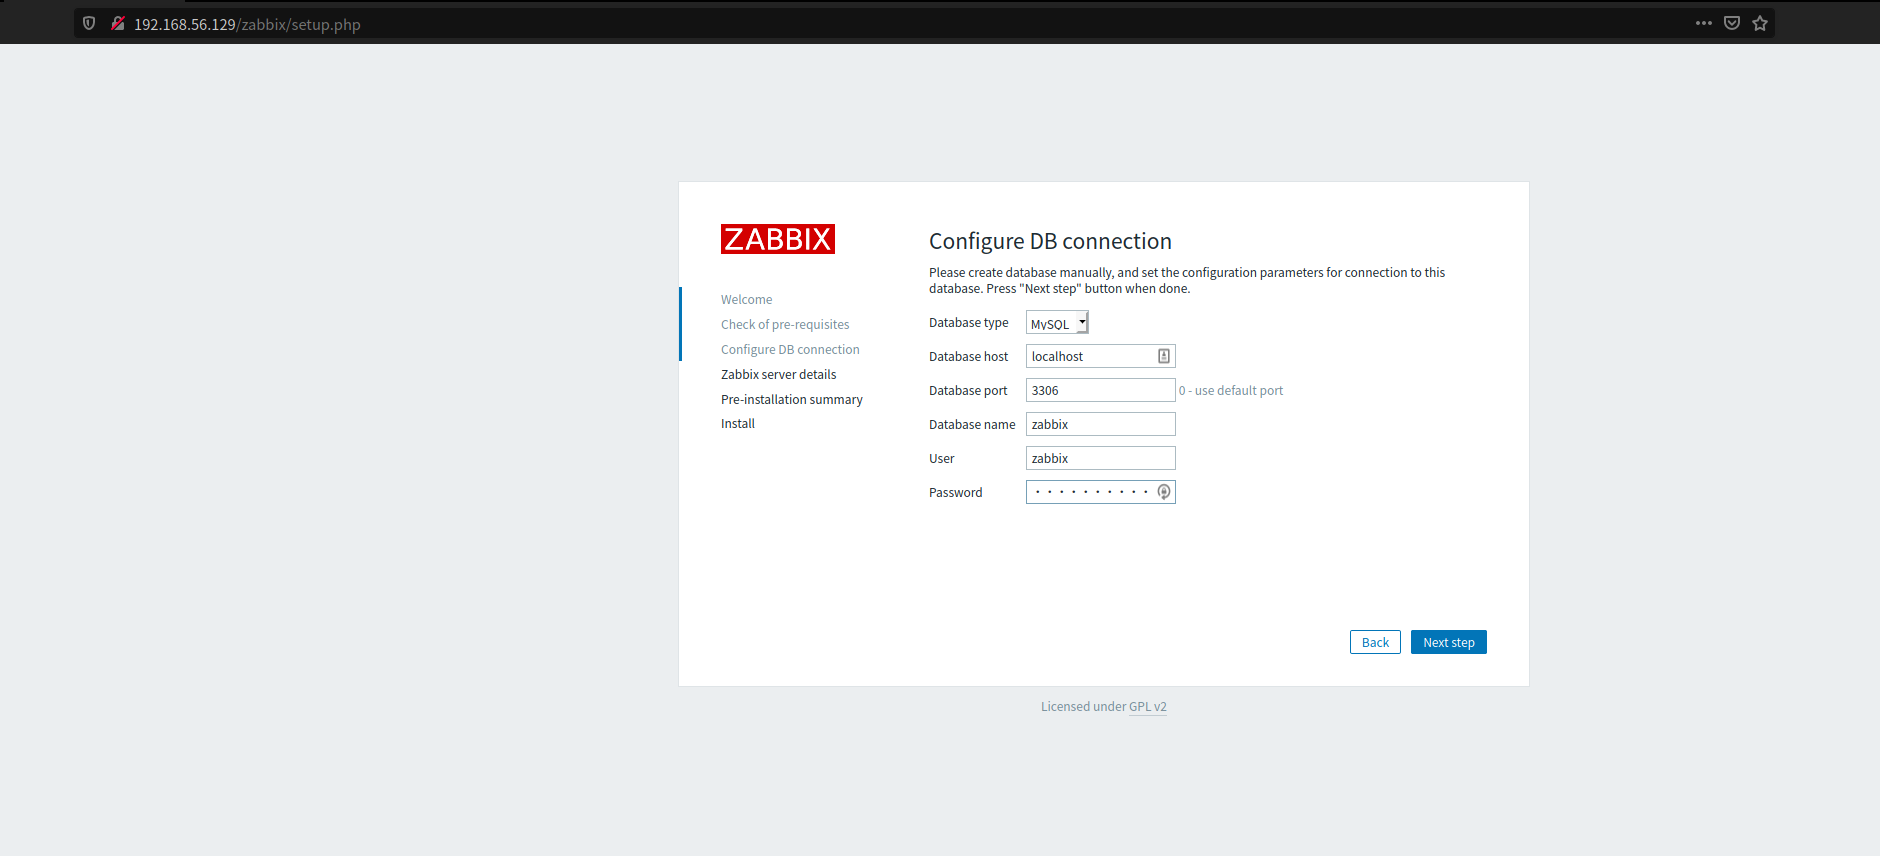Select Check of pre-requisites step
This screenshot has width=1880, height=856.
[x=785, y=325]
